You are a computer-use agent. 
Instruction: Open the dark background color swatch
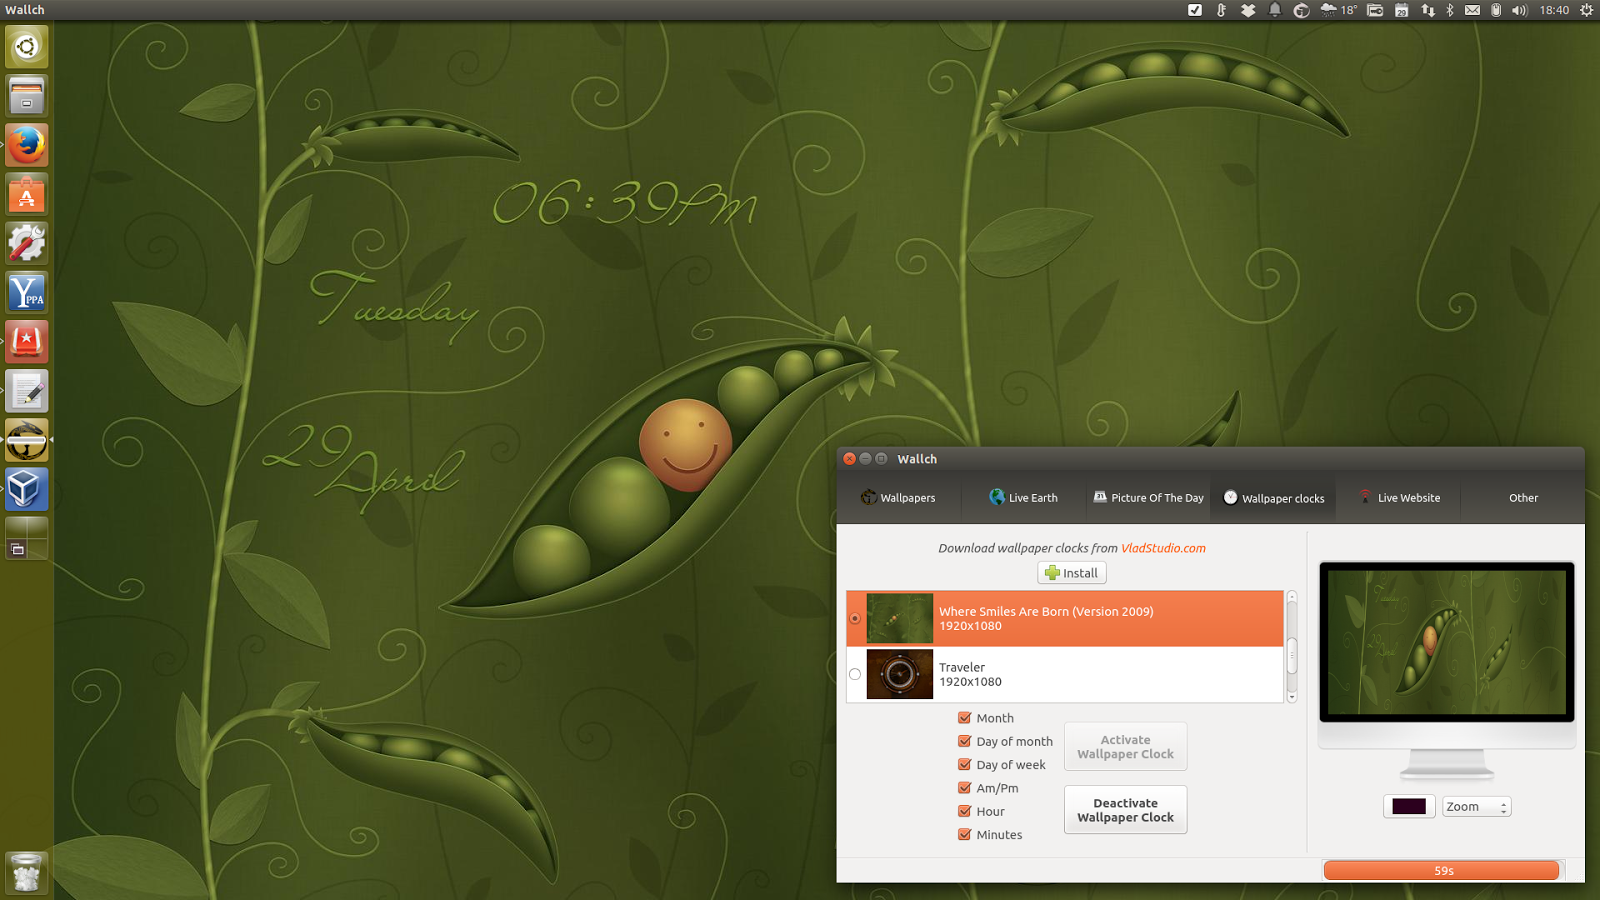click(1409, 807)
